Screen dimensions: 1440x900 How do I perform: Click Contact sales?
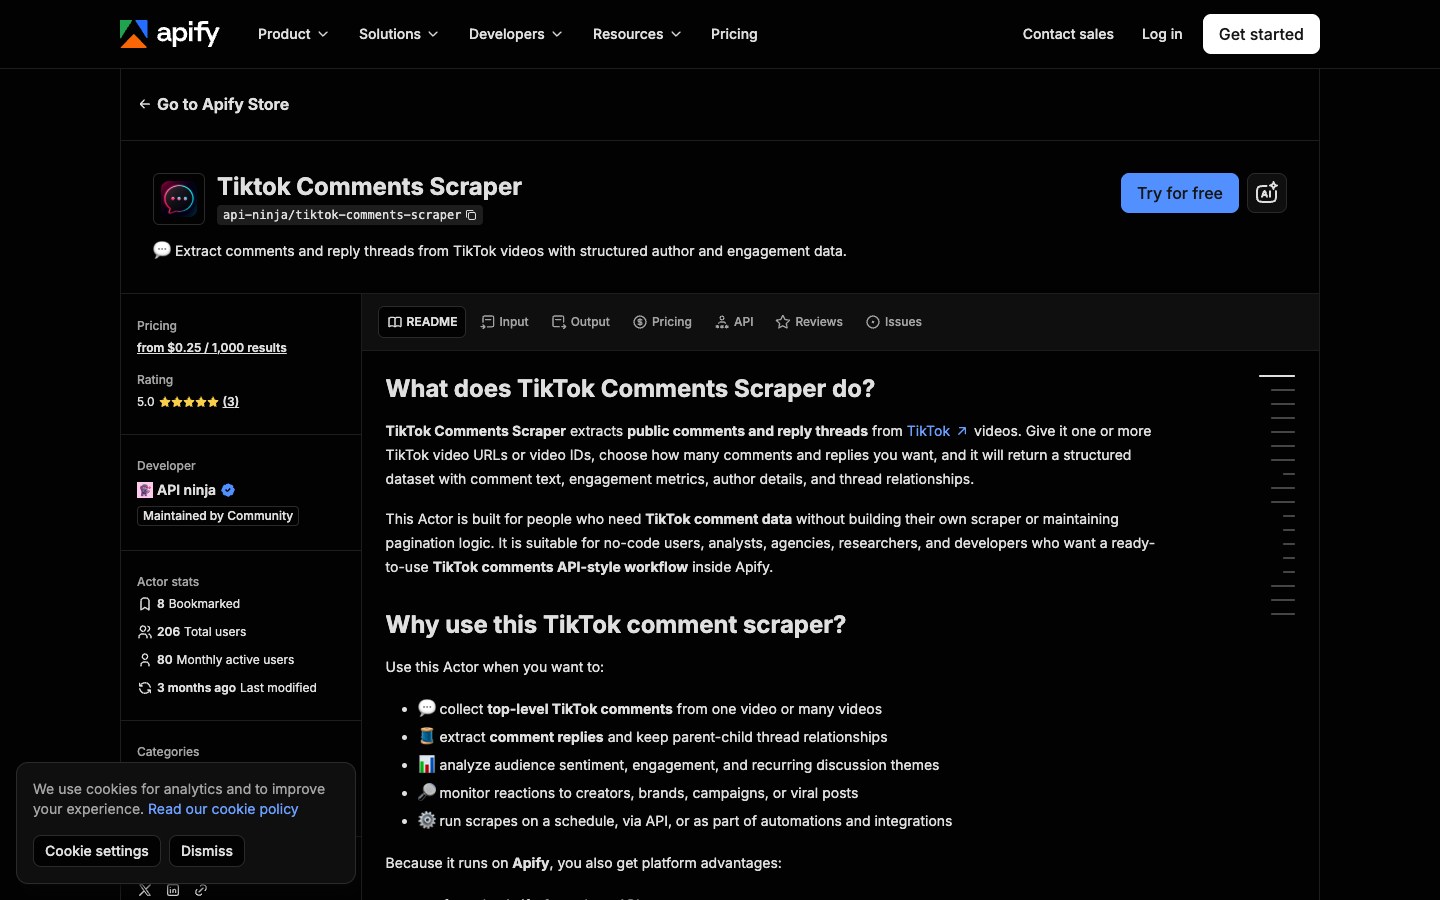[1068, 34]
